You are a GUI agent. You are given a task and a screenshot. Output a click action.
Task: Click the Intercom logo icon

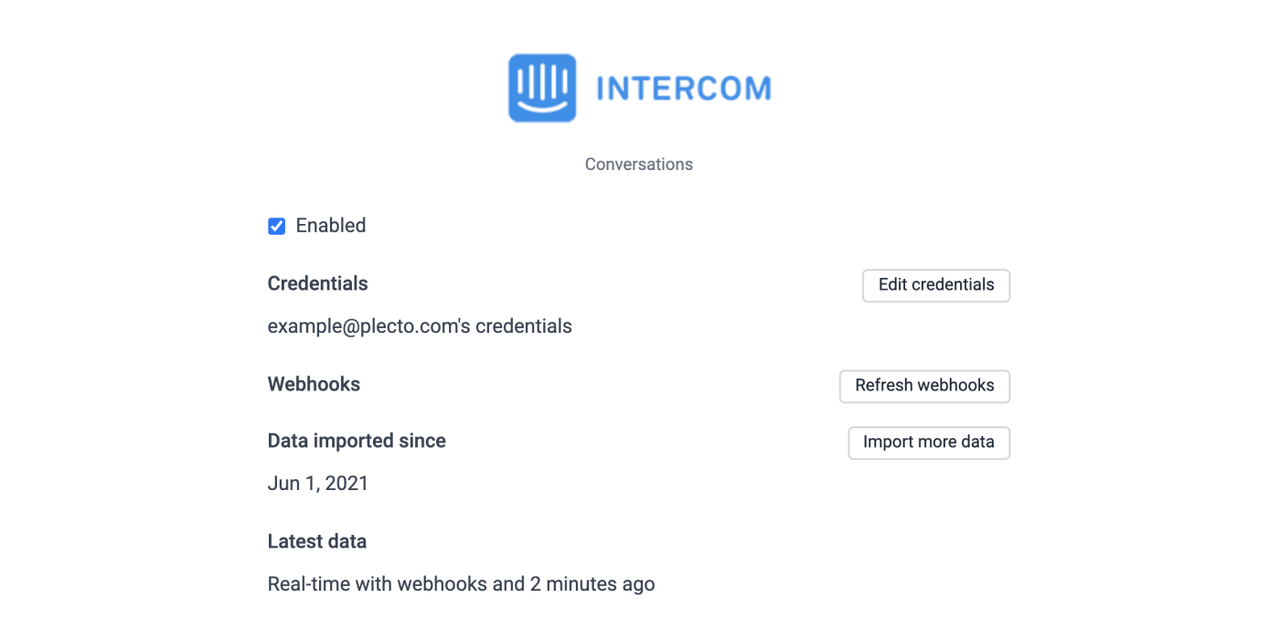click(542, 88)
